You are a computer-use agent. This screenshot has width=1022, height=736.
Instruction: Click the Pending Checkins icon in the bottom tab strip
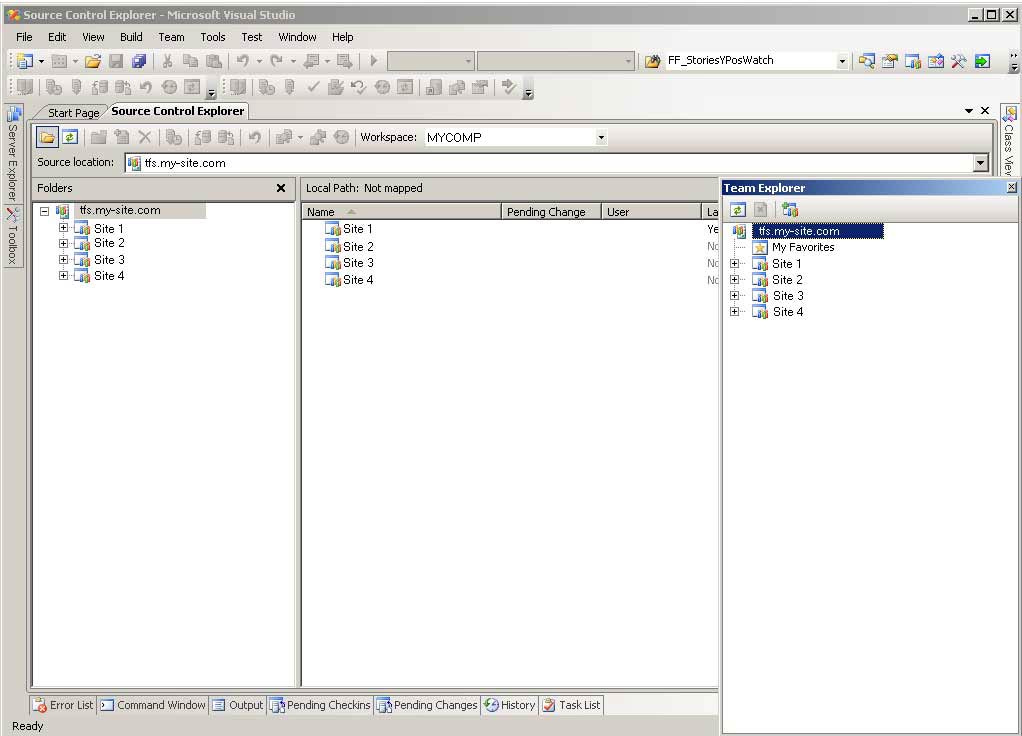point(277,705)
